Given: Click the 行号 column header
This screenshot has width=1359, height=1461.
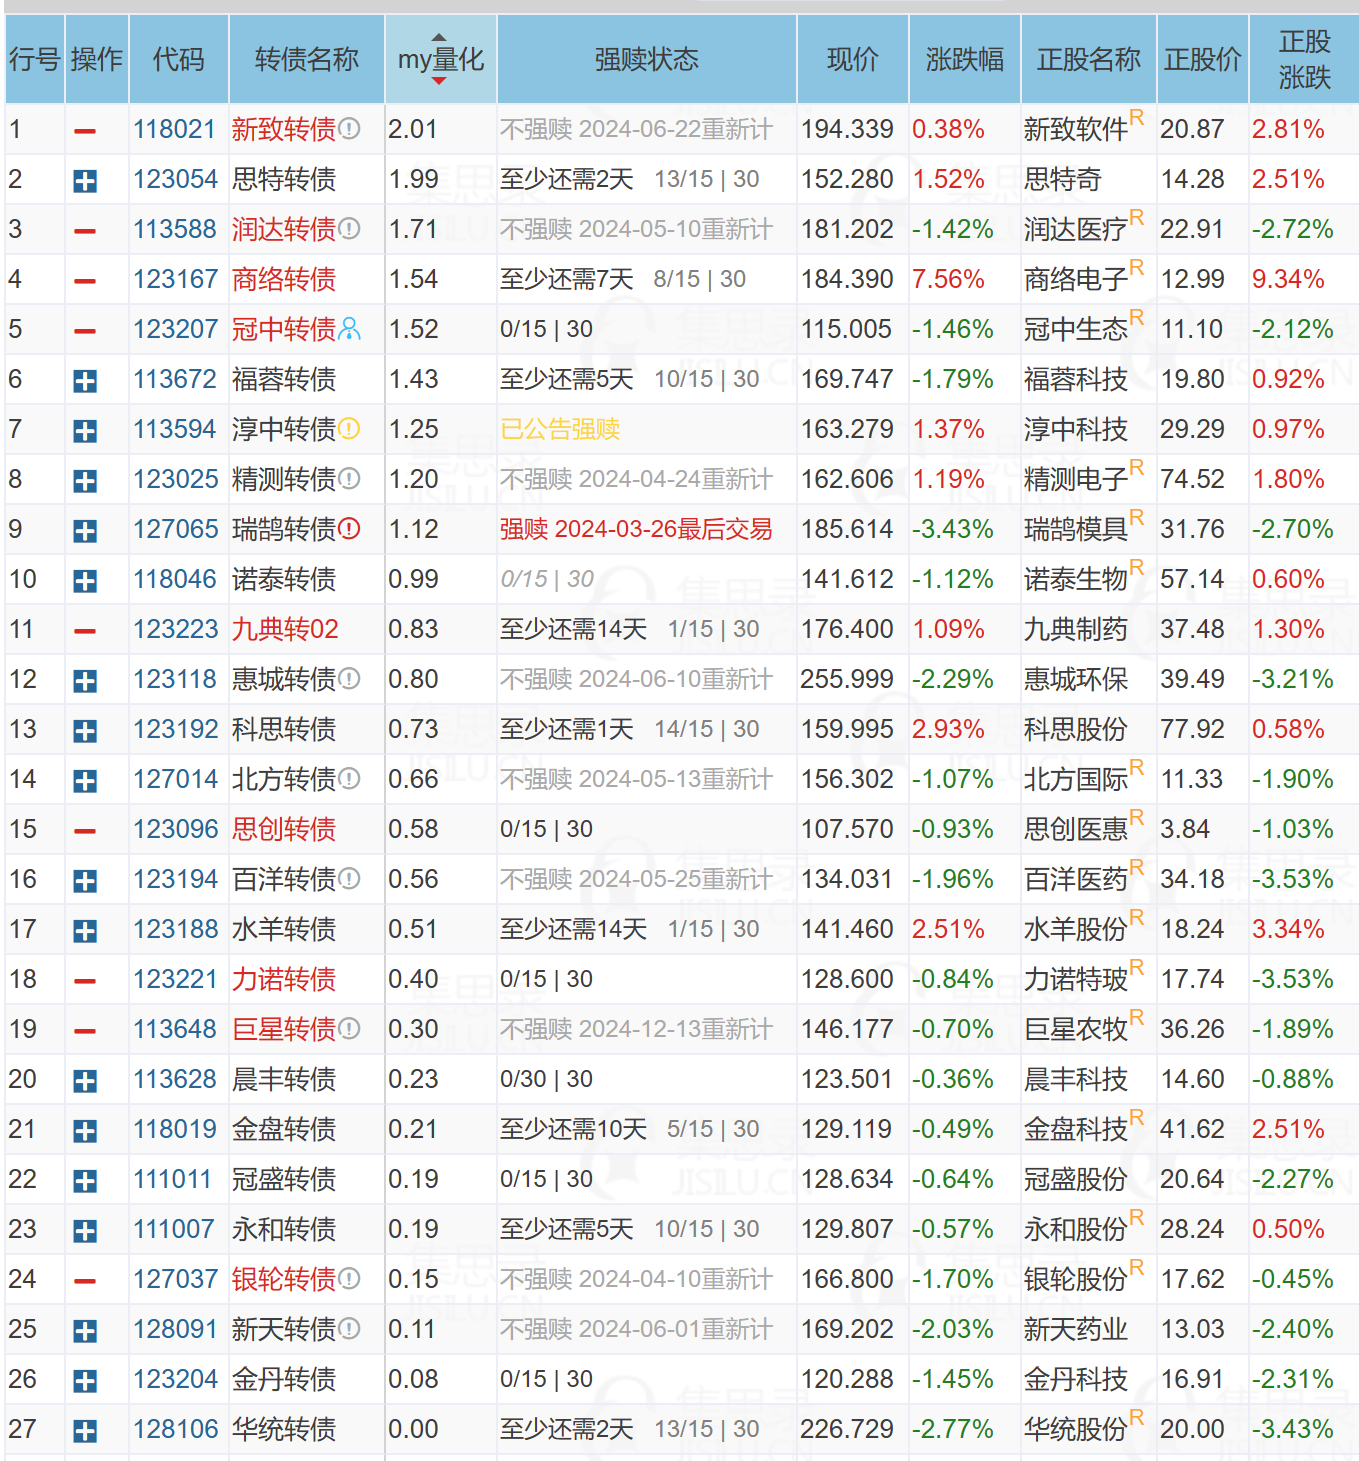Looking at the screenshot, I should 35,59.
